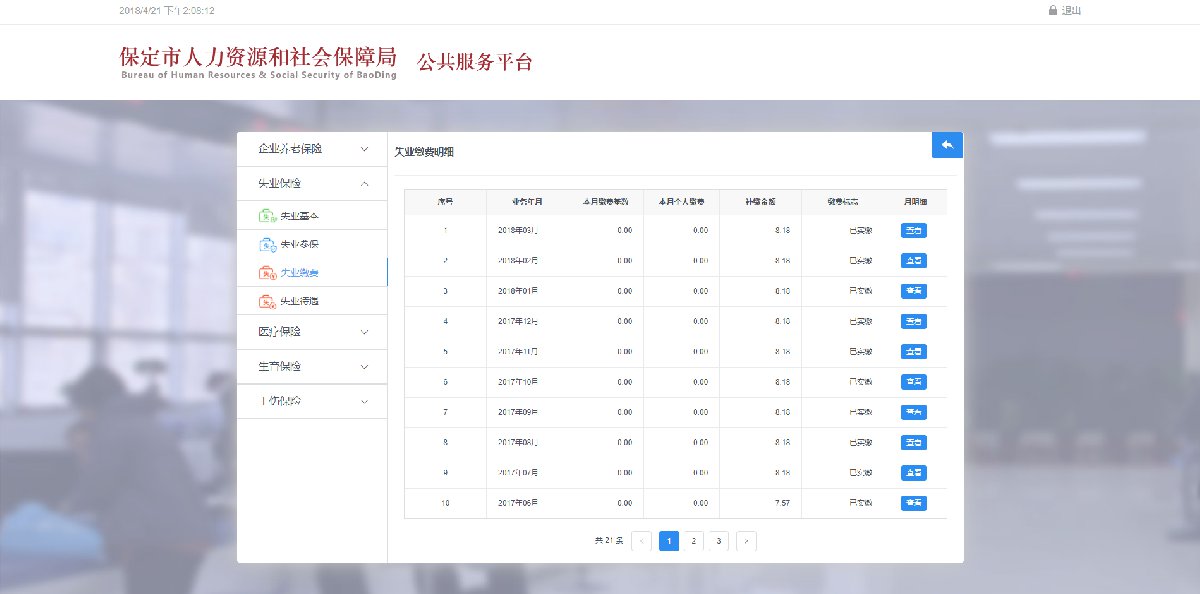This screenshot has width=1200, height=594.
Task: Click the red 失业缴费 icon in the sidebar
Action: 267,273
